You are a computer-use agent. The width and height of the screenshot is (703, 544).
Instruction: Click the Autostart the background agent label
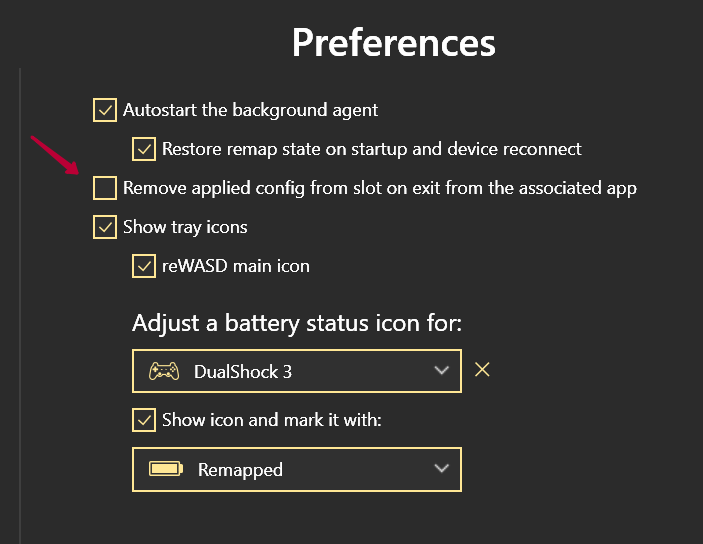[251, 110]
